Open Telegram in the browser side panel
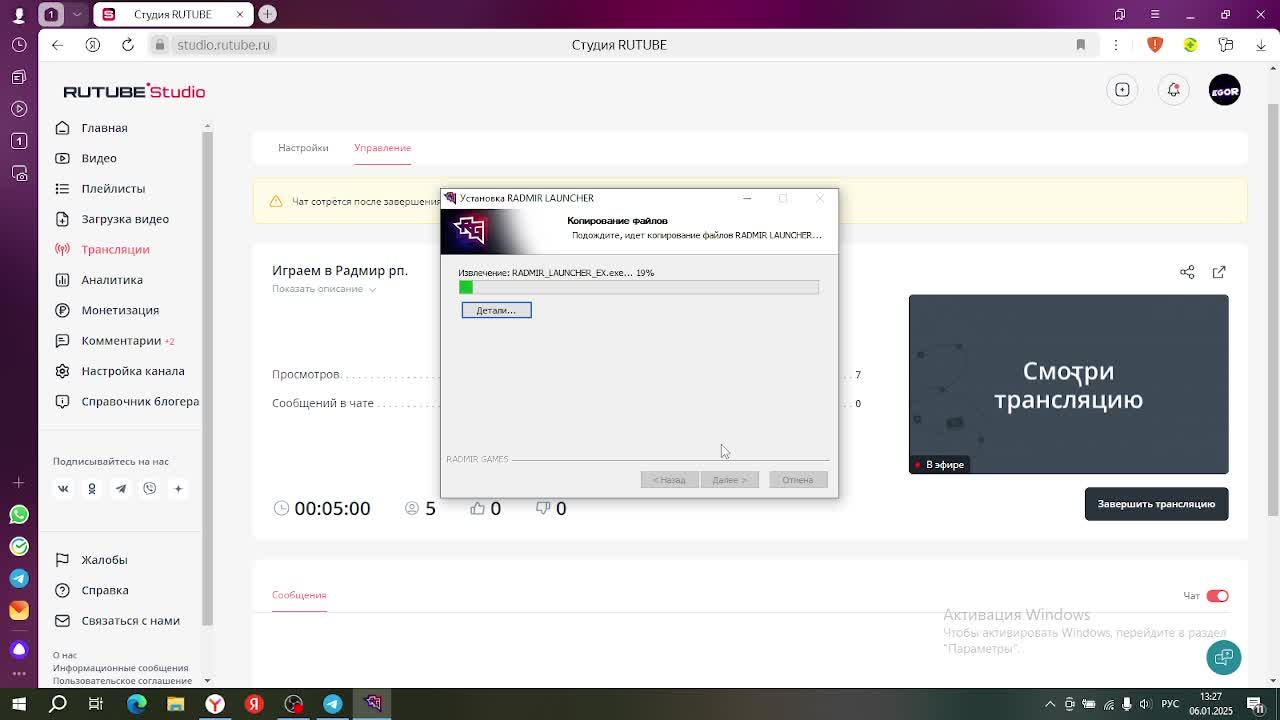1280x720 pixels. [19, 578]
